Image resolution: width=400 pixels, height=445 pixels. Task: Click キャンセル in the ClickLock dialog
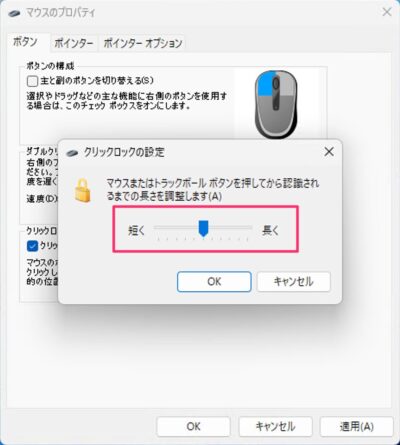click(293, 282)
